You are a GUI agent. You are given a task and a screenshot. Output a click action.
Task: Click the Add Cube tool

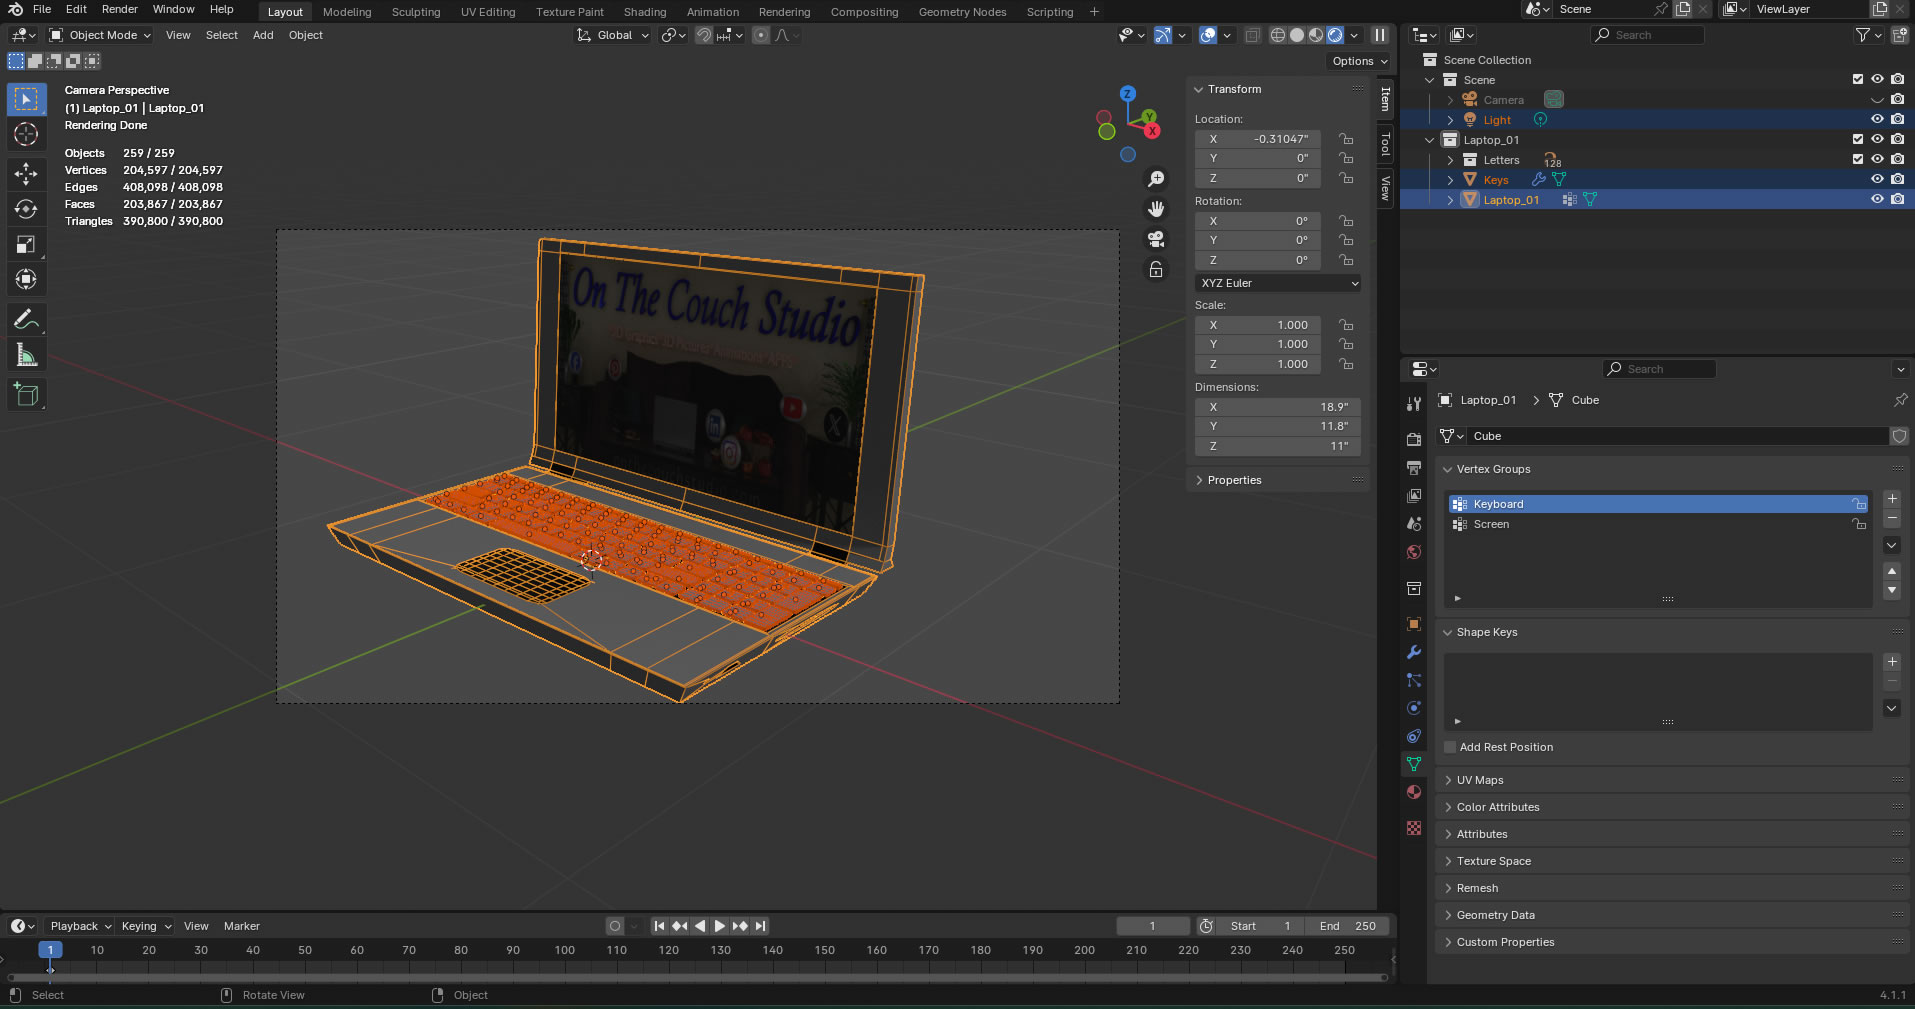26,395
